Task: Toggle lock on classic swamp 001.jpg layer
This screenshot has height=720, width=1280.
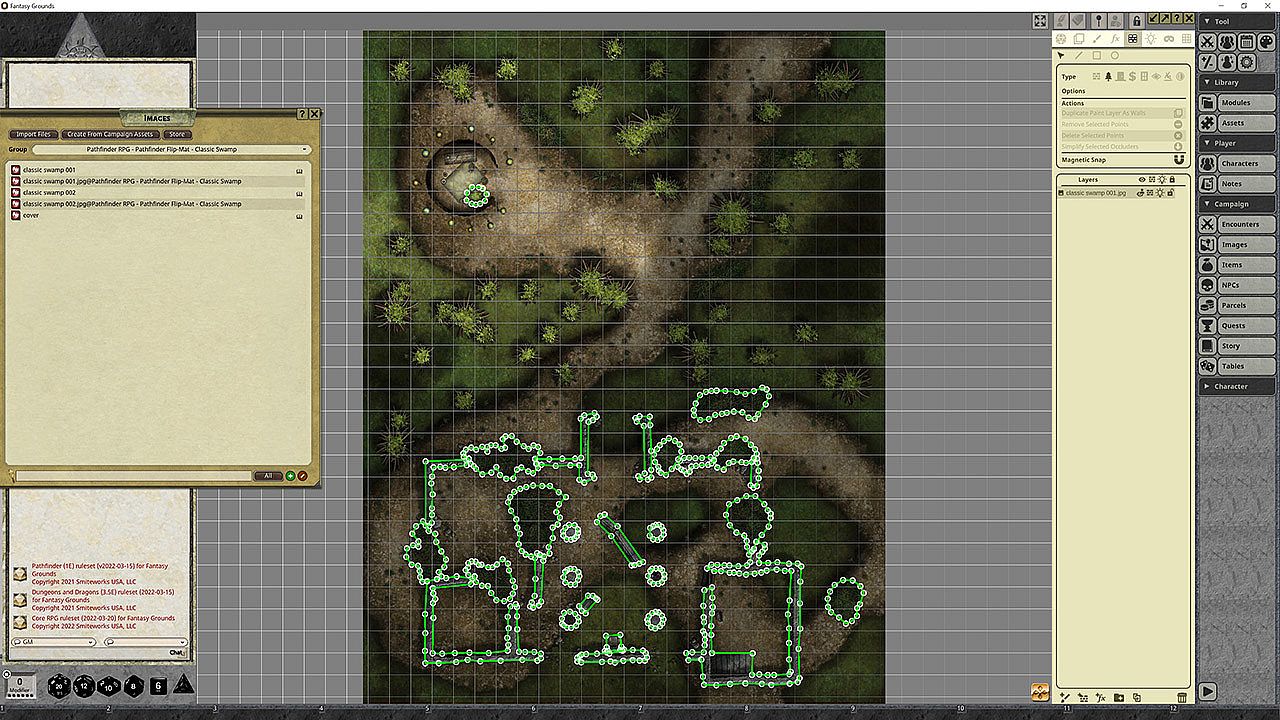Action: click(1172, 192)
